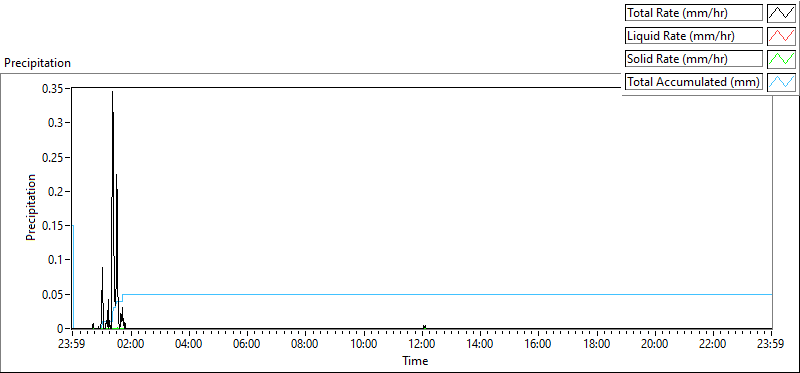Click the Precipitation y-axis title
The image size is (800, 373).
point(32,208)
